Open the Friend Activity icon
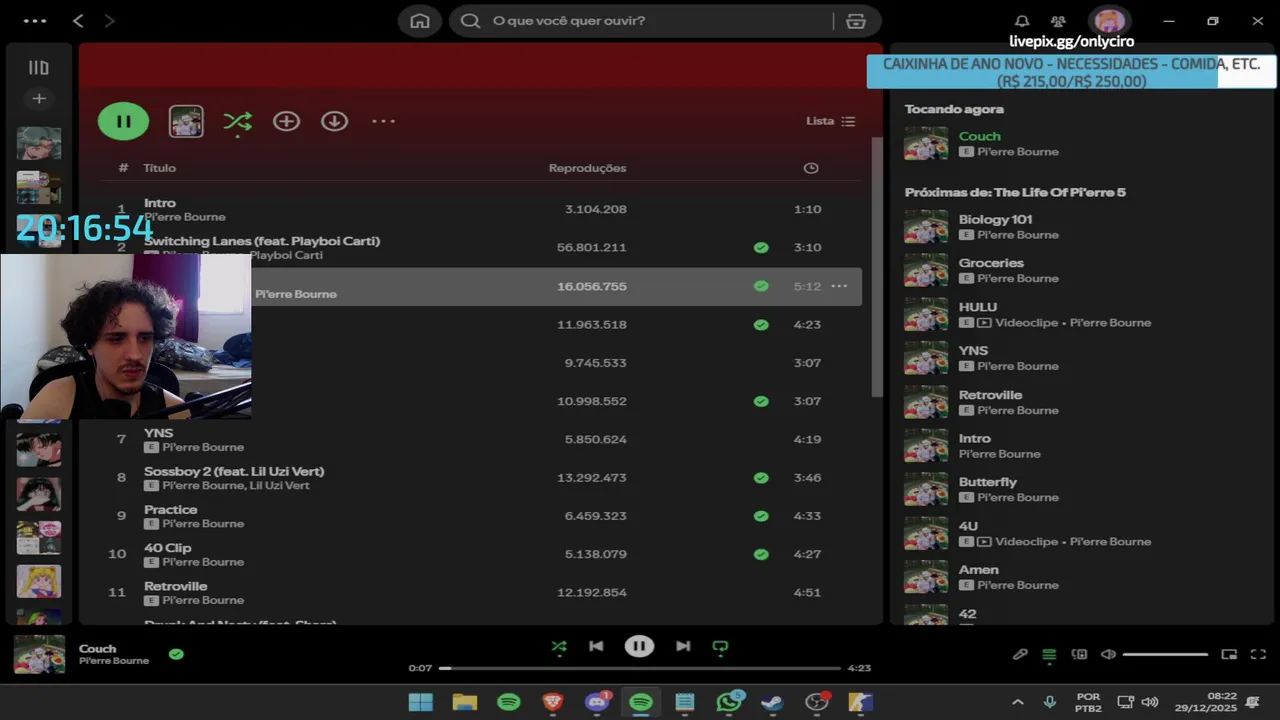The image size is (1280, 720). tap(1058, 21)
